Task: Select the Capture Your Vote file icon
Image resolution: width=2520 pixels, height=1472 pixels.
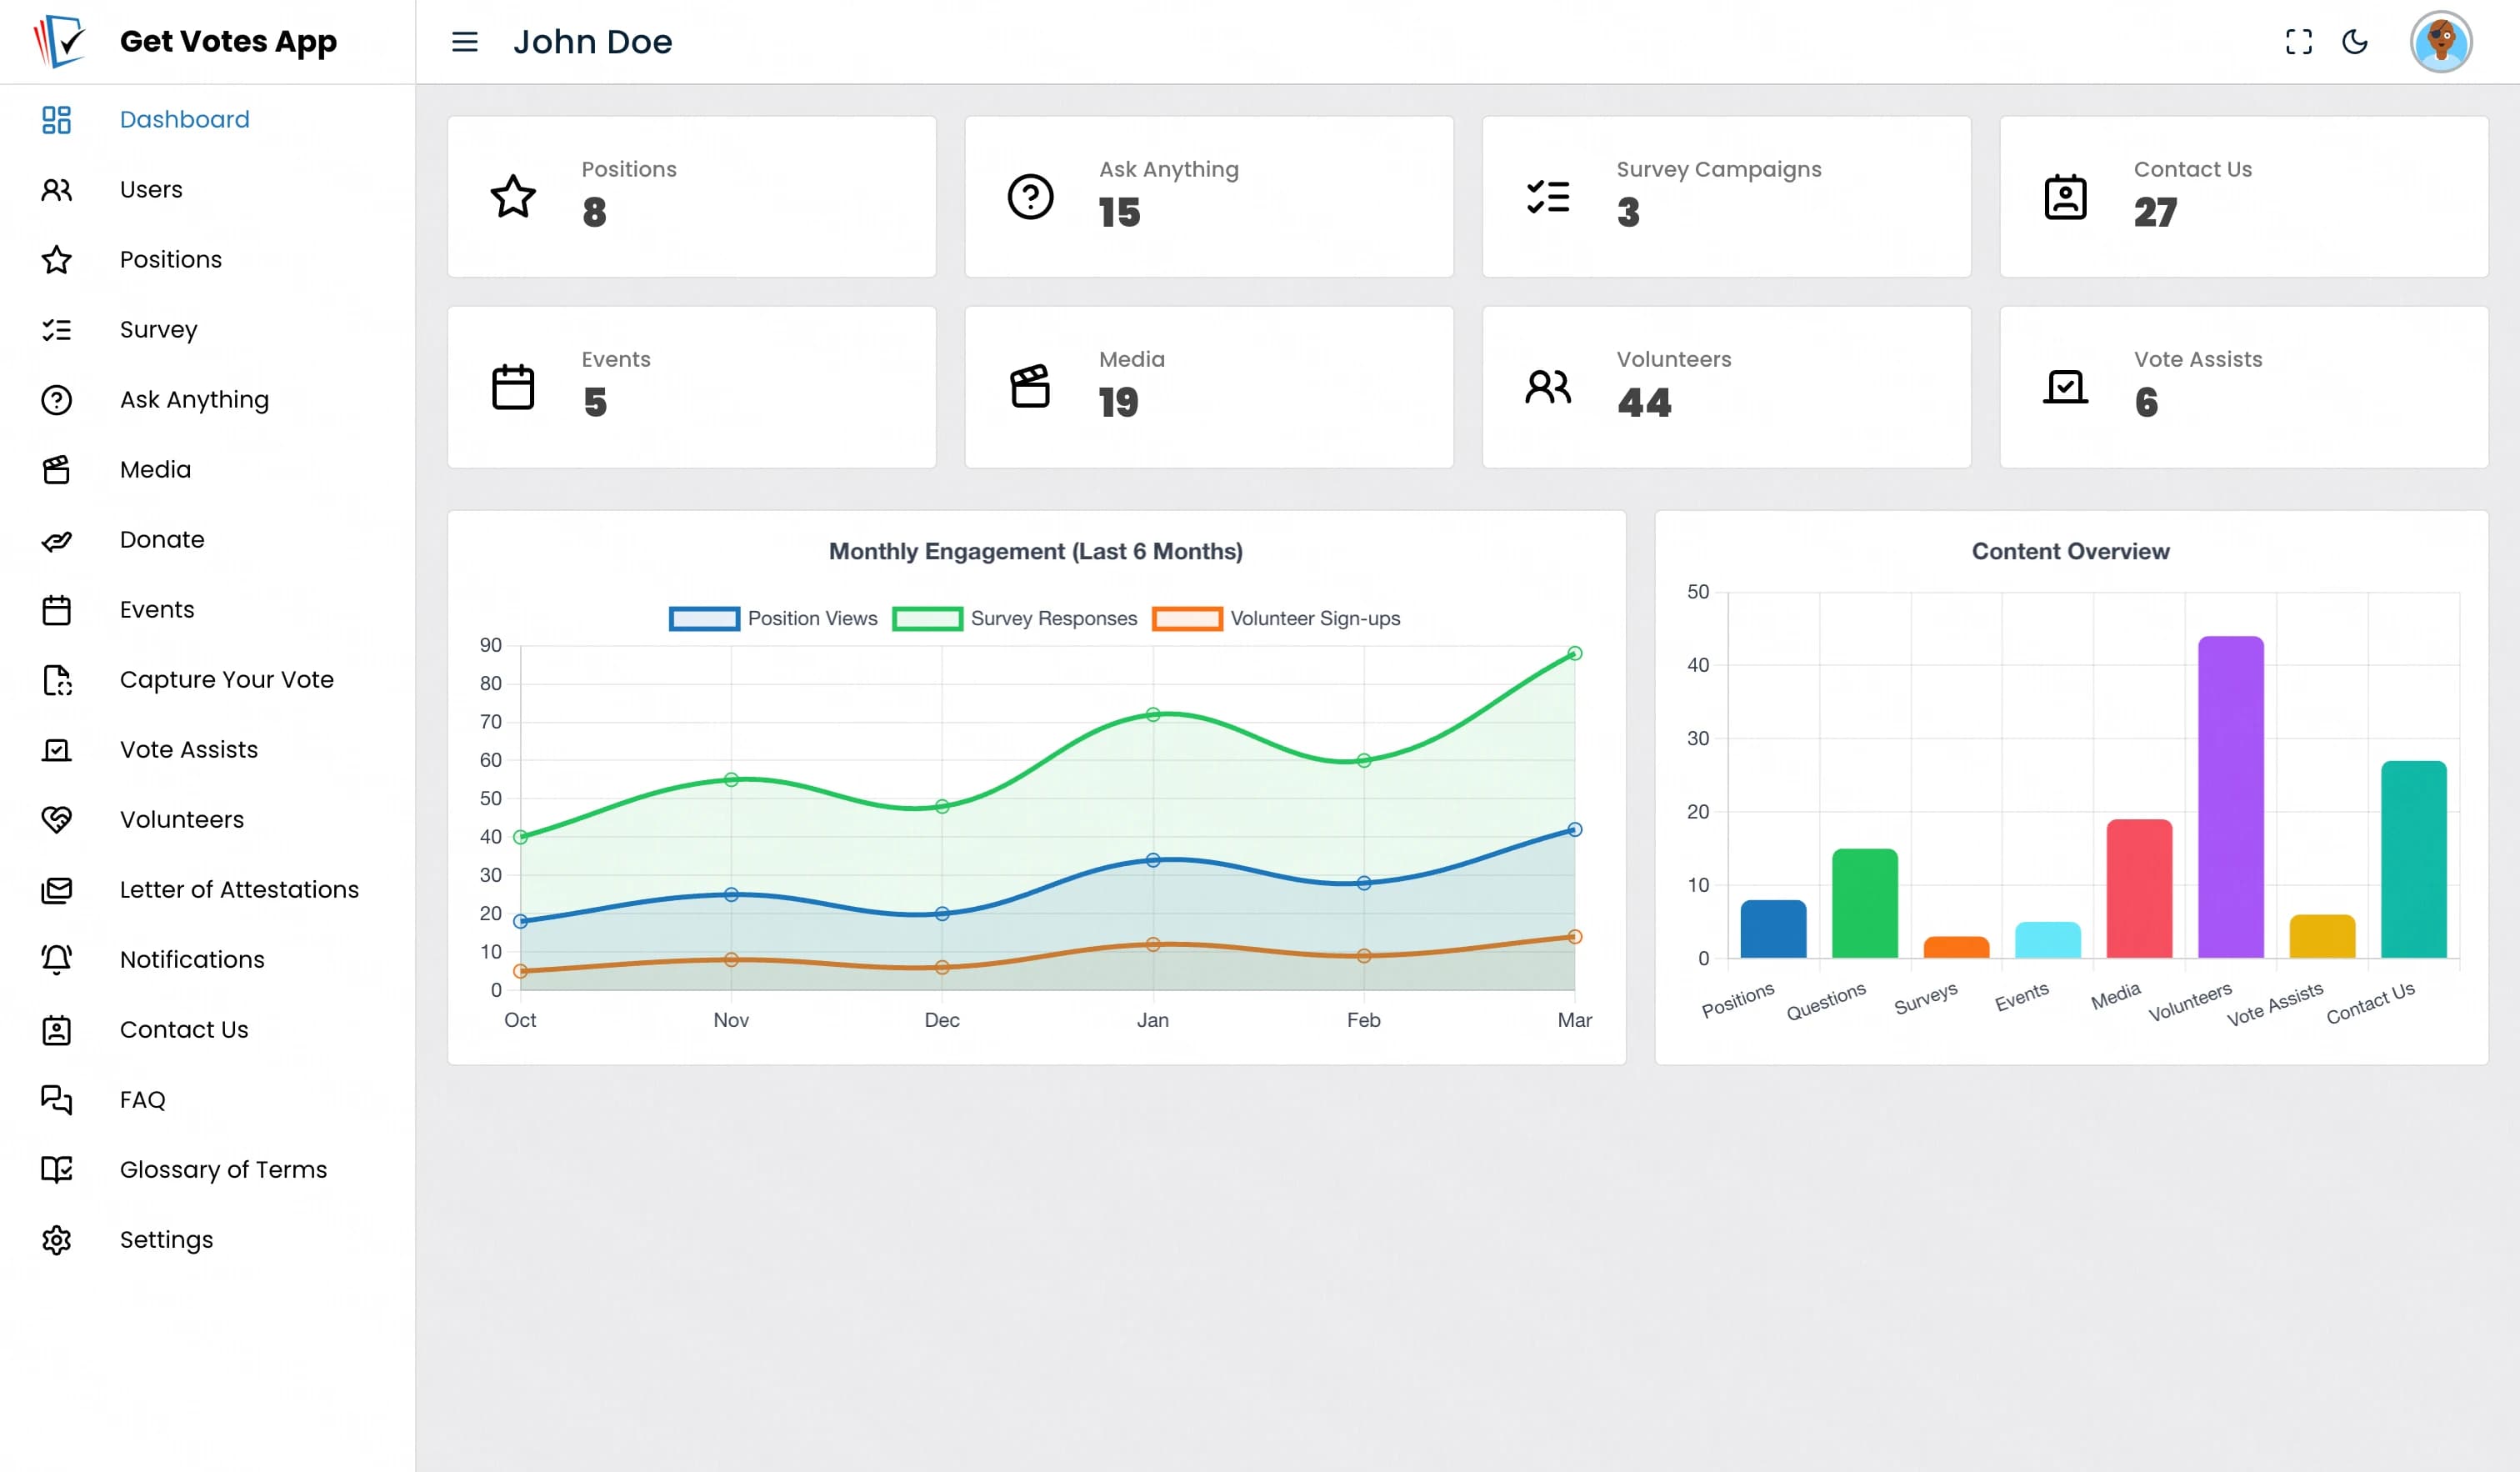Action: point(57,680)
